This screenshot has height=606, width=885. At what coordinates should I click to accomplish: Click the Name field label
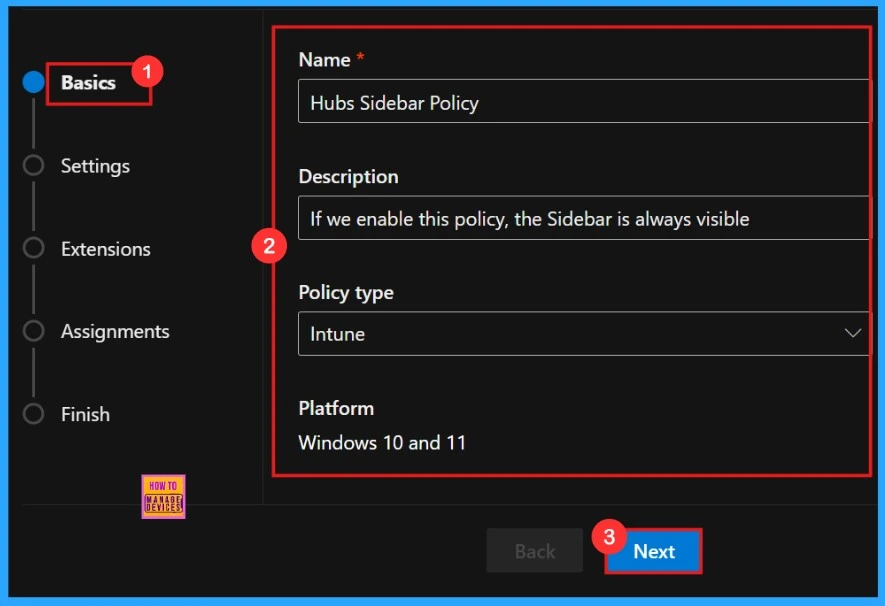coord(325,59)
